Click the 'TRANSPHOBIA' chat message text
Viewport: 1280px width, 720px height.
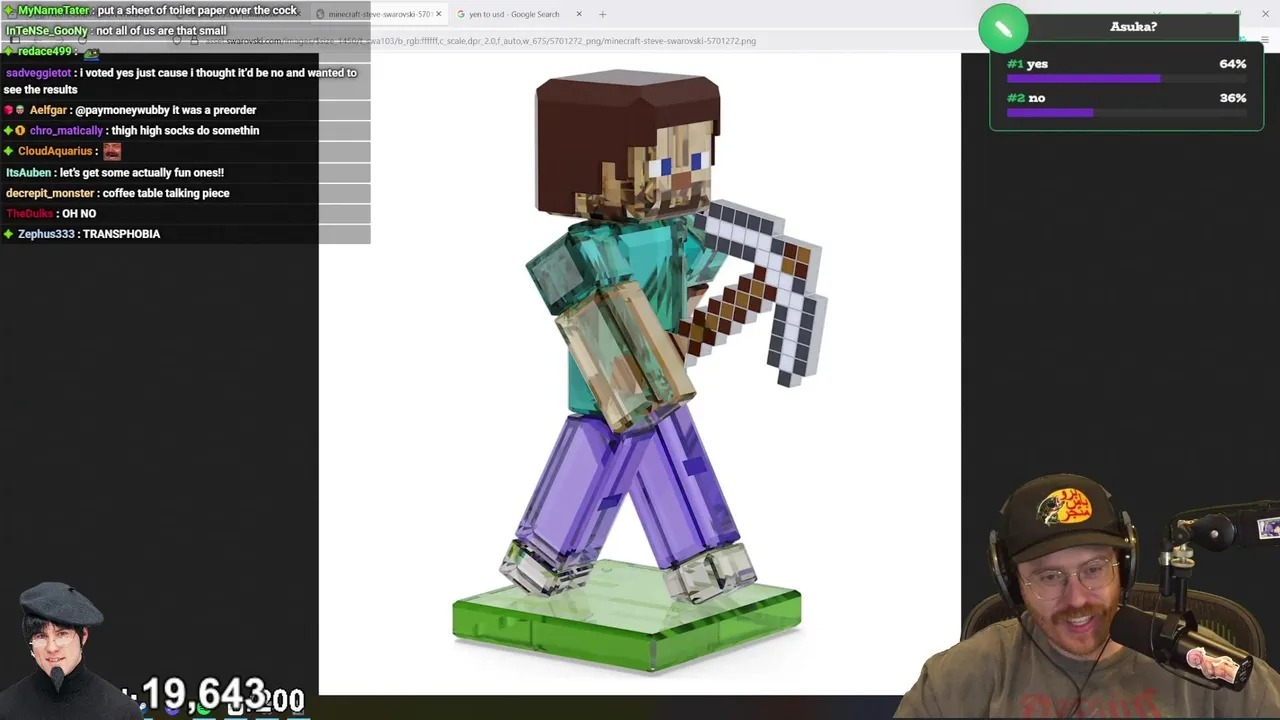click(121, 234)
